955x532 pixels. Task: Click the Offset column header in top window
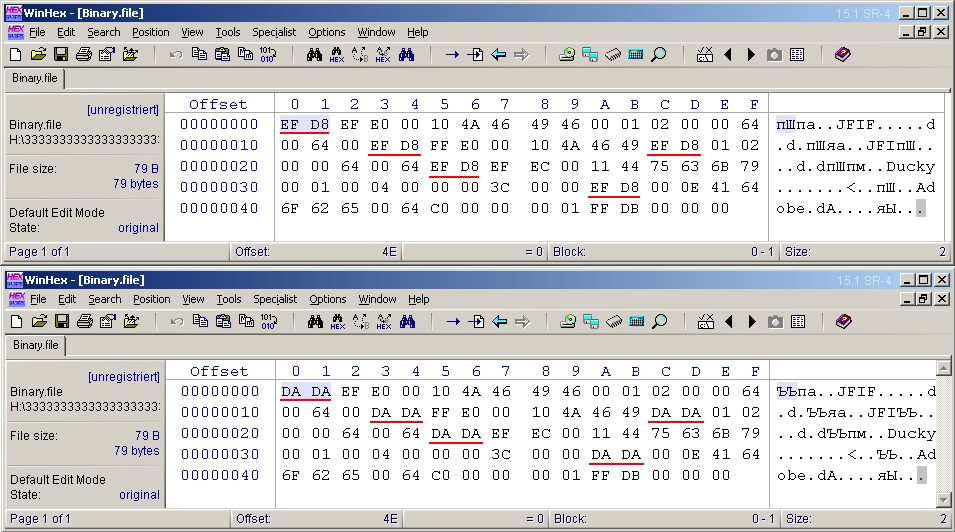[218, 104]
